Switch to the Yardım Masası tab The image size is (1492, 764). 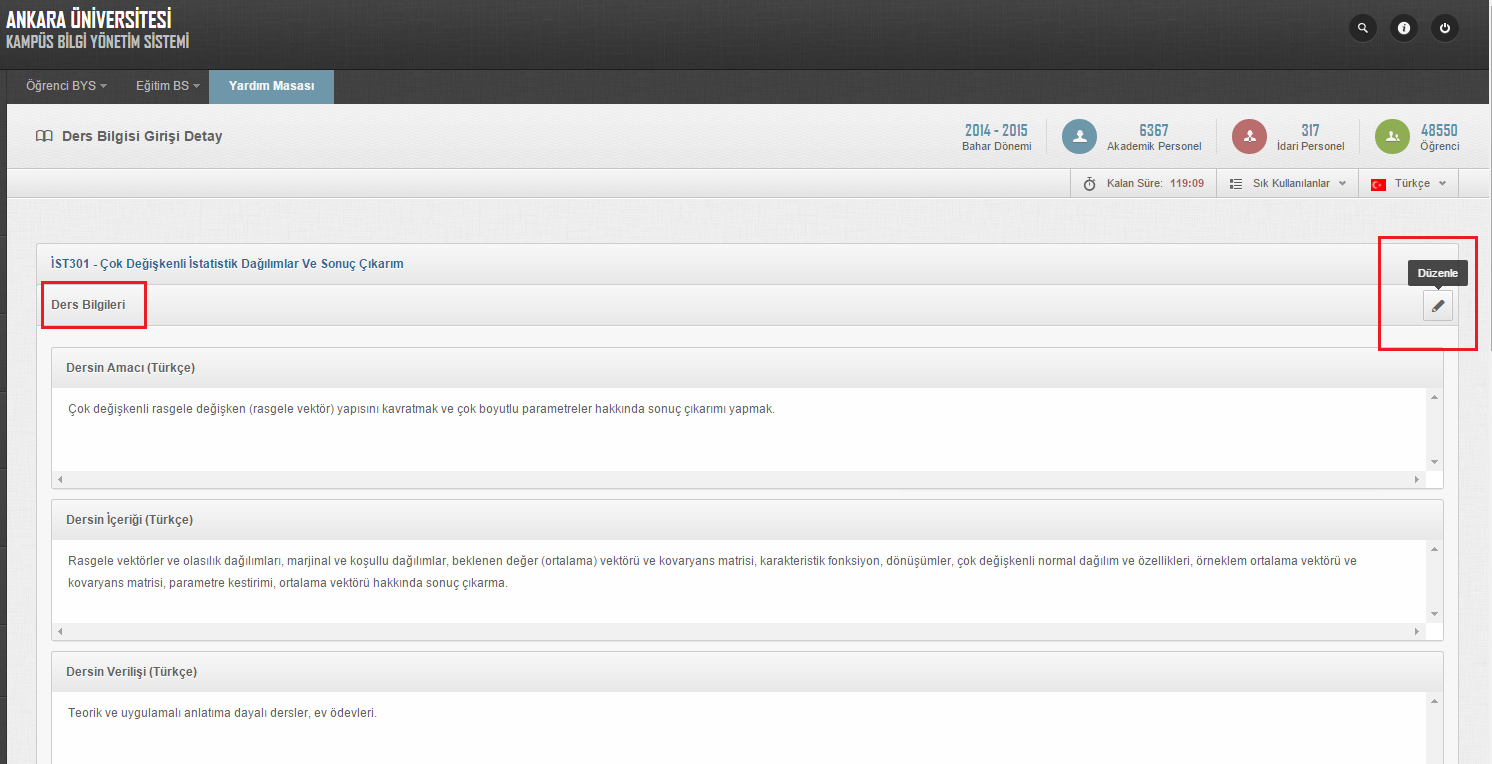point(271,86)
